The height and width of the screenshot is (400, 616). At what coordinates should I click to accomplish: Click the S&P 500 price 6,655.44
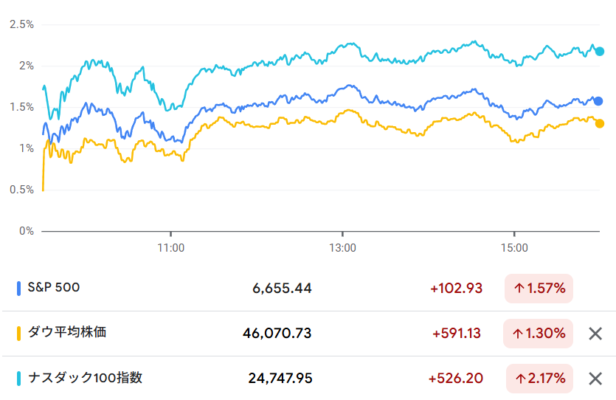coord(282,289)
